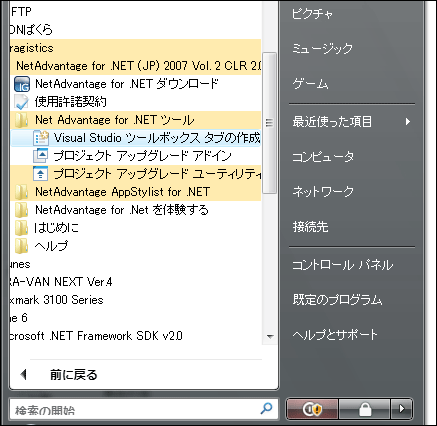
Task: Click the programs list scrollbar thumb
Action: [x=269, y=123]
